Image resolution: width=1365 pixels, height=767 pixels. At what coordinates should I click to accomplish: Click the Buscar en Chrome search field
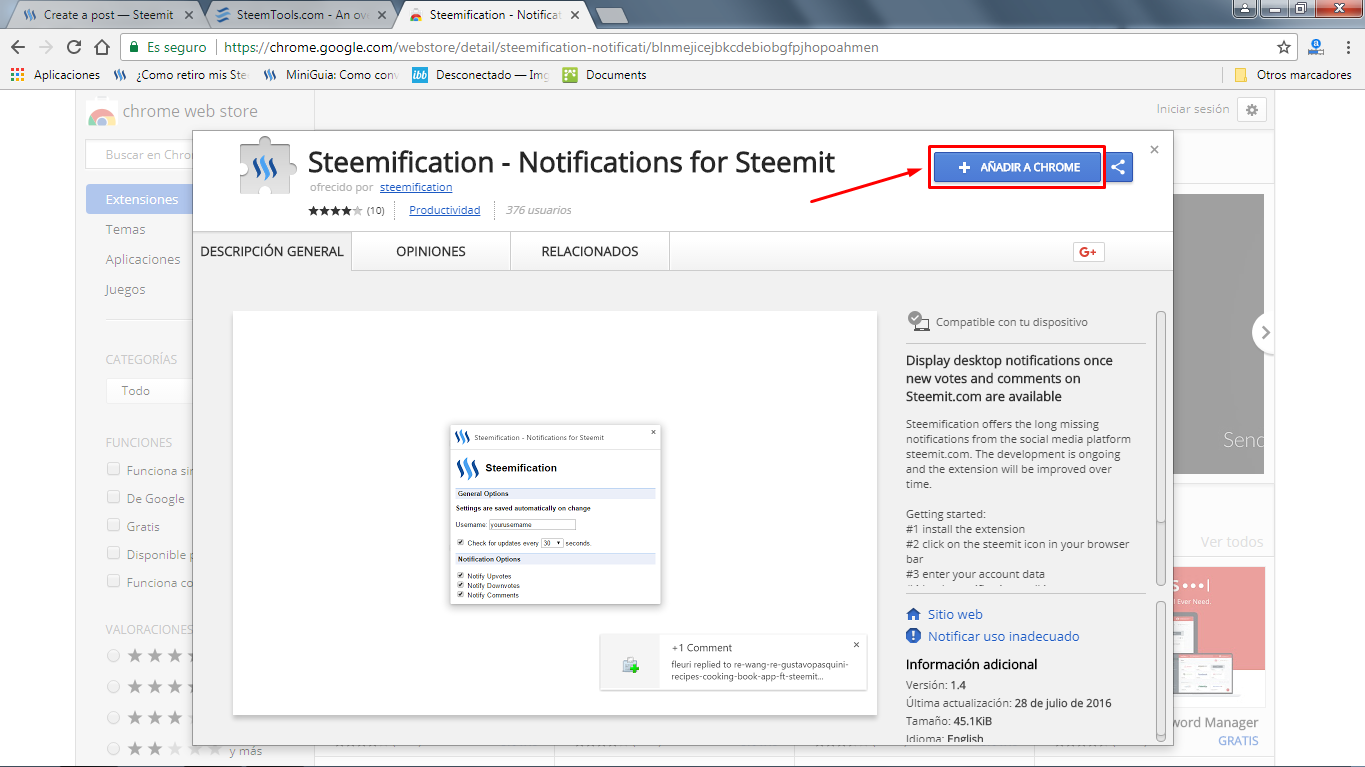click(x=148, y=155)
